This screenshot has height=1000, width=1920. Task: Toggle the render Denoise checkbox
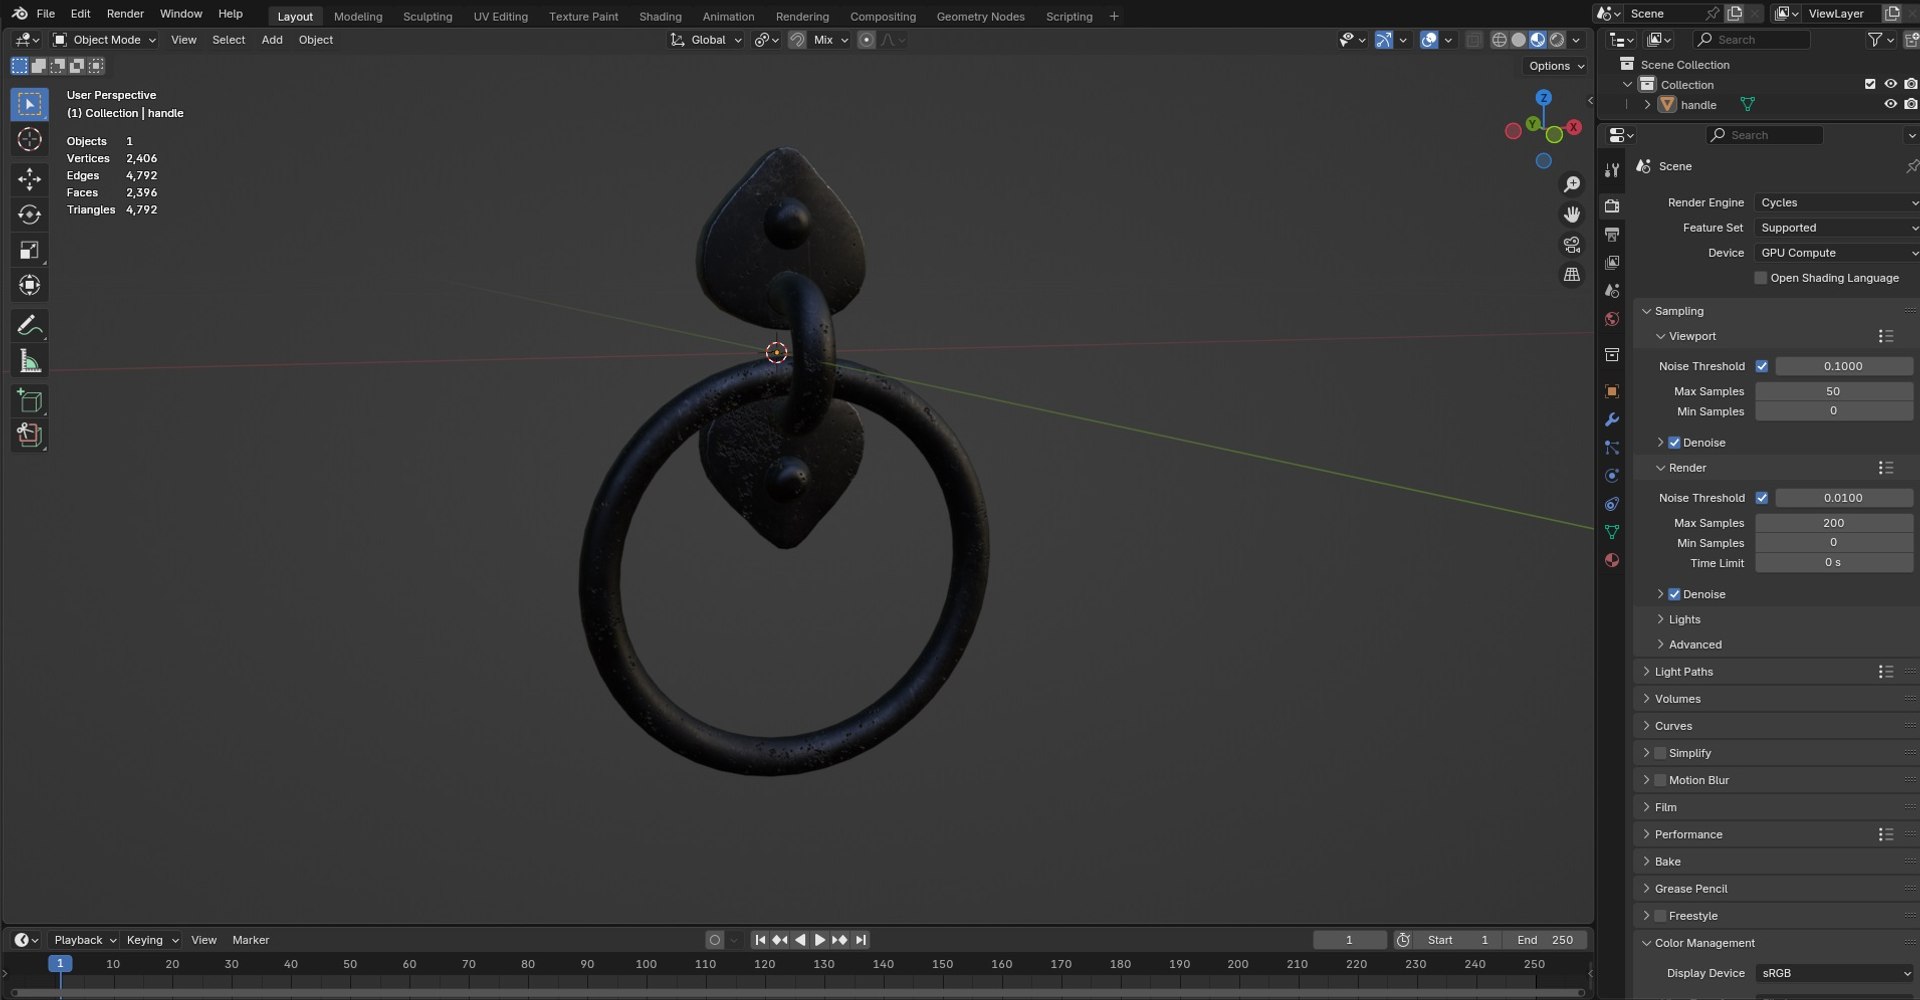click(1674, 595)
